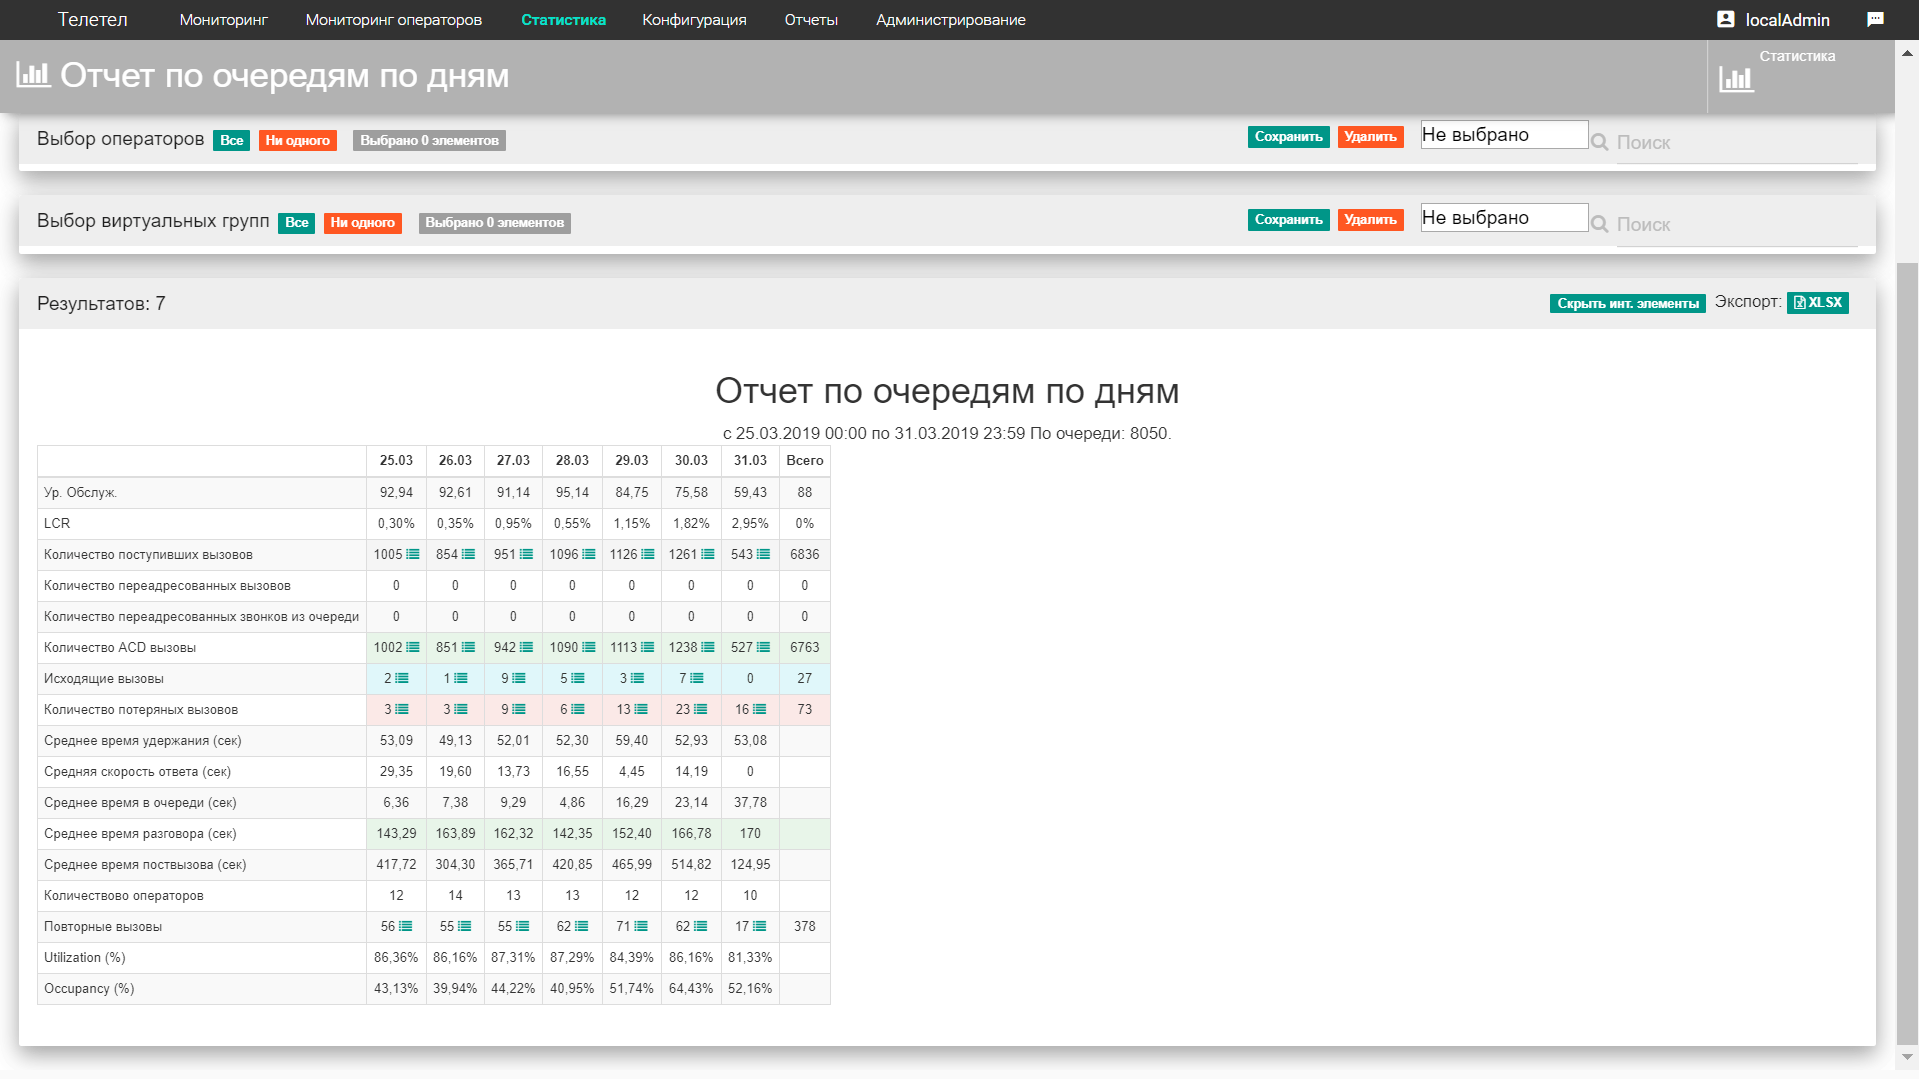1919x1079 pixels.
Task: Select Ни одного for operator selection
Action: (x=298, y=140)
